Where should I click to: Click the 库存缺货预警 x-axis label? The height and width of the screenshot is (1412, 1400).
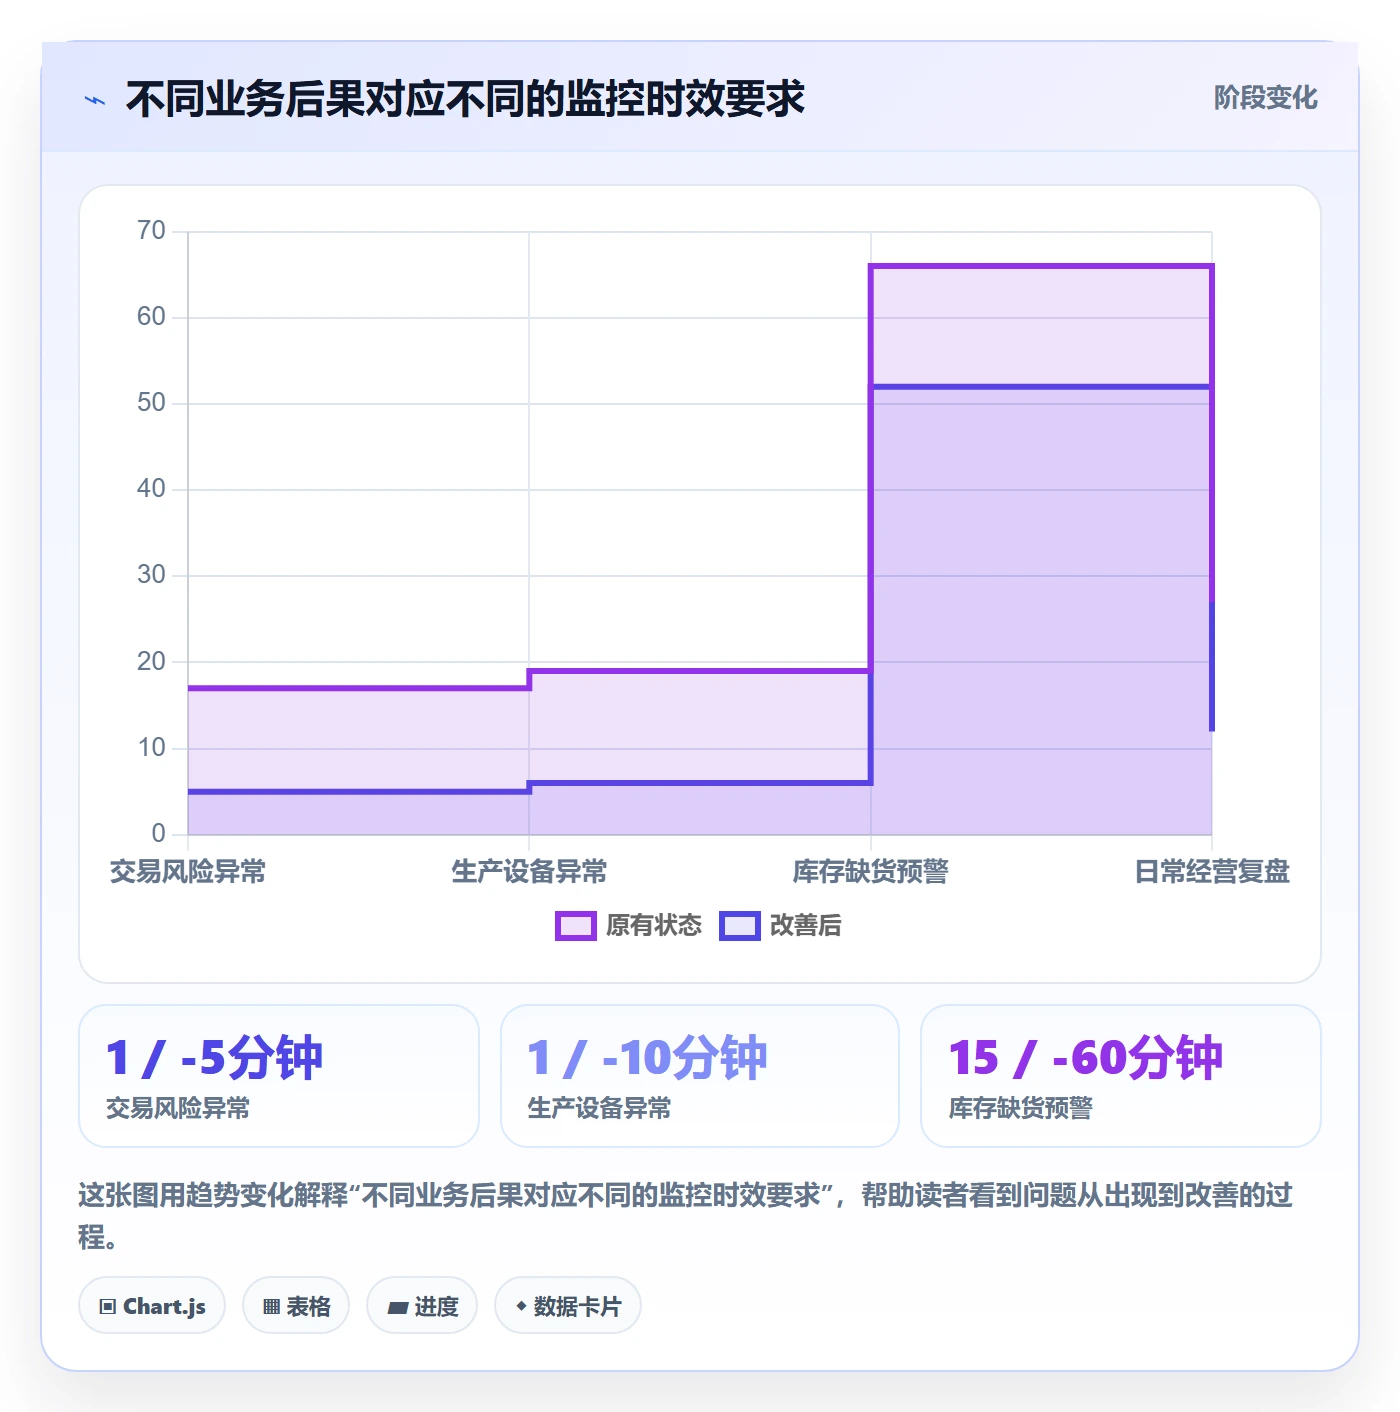click(871, 872)
